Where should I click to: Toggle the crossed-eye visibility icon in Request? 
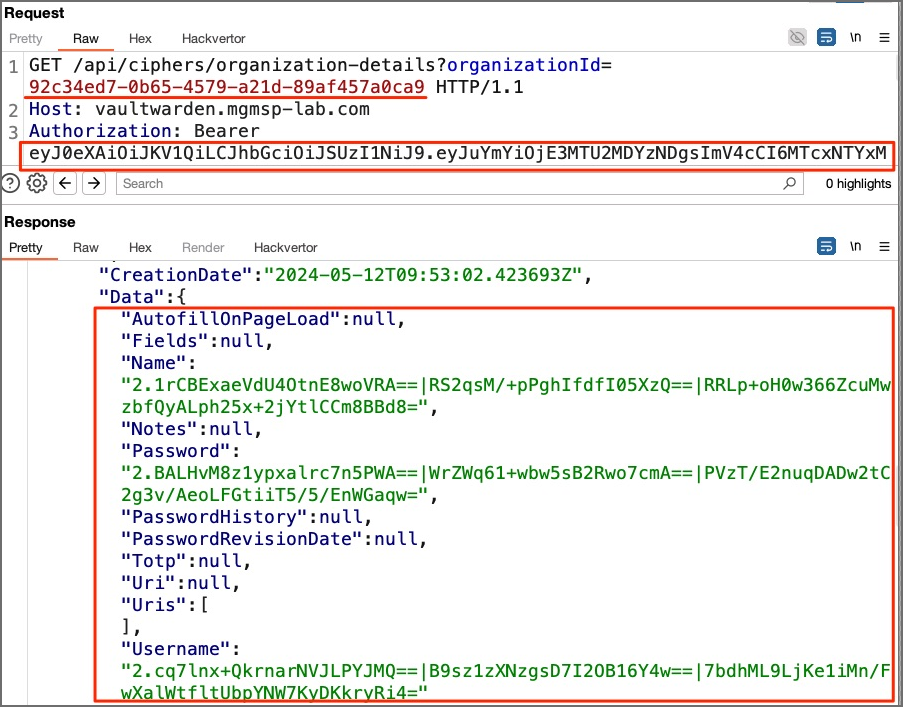(797, 38)
